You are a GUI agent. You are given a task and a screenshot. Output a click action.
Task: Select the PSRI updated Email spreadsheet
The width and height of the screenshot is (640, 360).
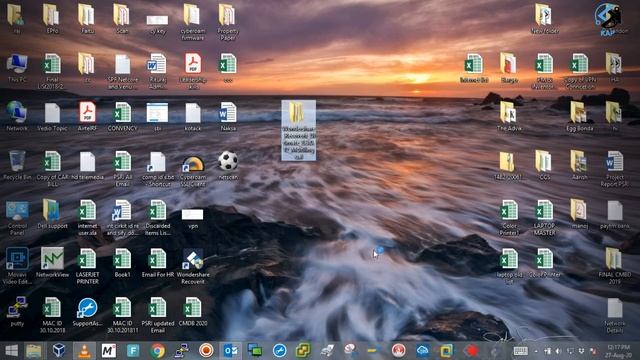pyautogui.click(x=158, y=315)
